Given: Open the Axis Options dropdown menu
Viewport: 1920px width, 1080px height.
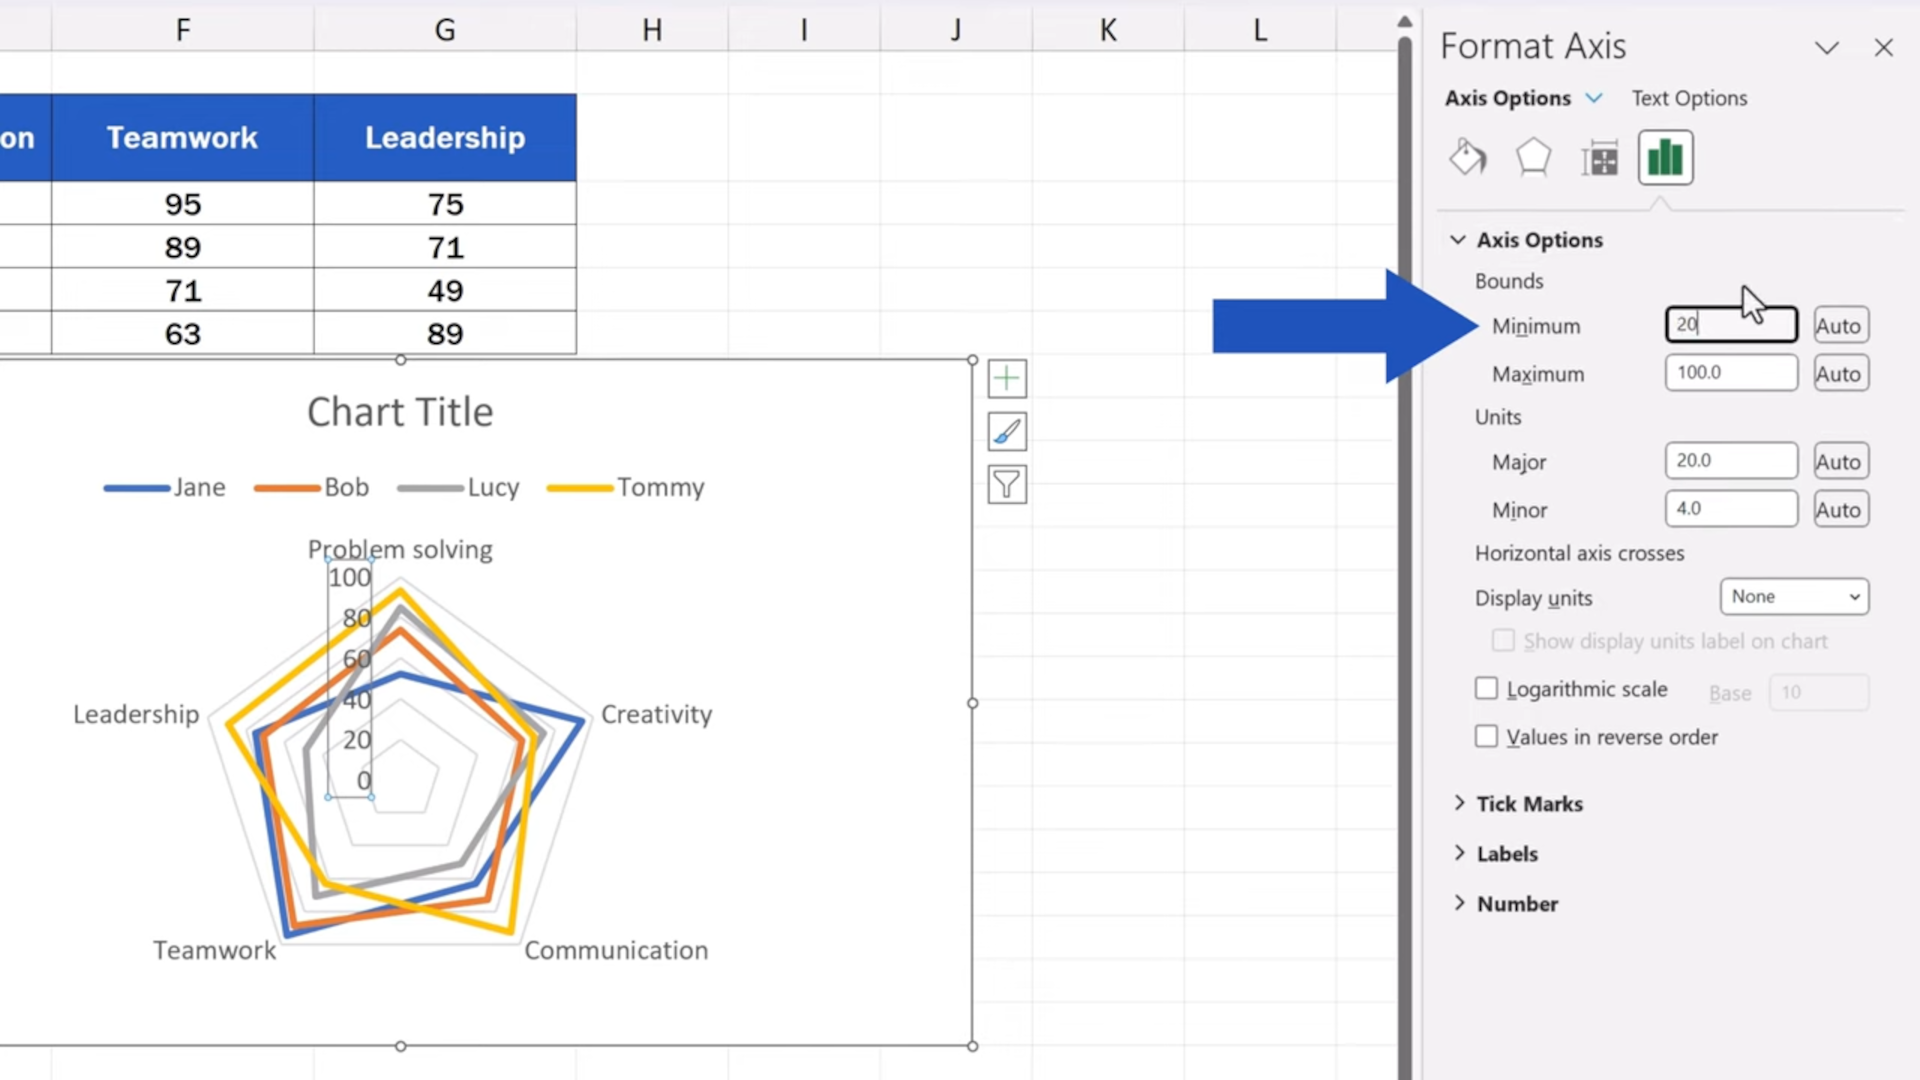Looking at the screenshot, I should point(1595,98).
